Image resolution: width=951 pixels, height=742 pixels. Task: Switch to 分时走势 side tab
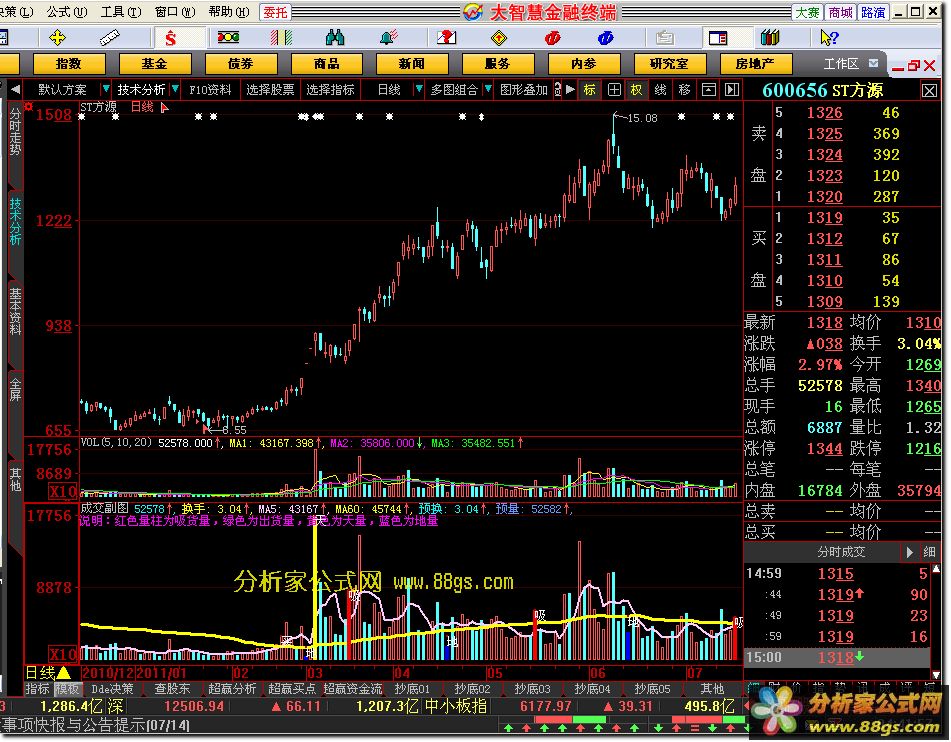pos(15,132)
